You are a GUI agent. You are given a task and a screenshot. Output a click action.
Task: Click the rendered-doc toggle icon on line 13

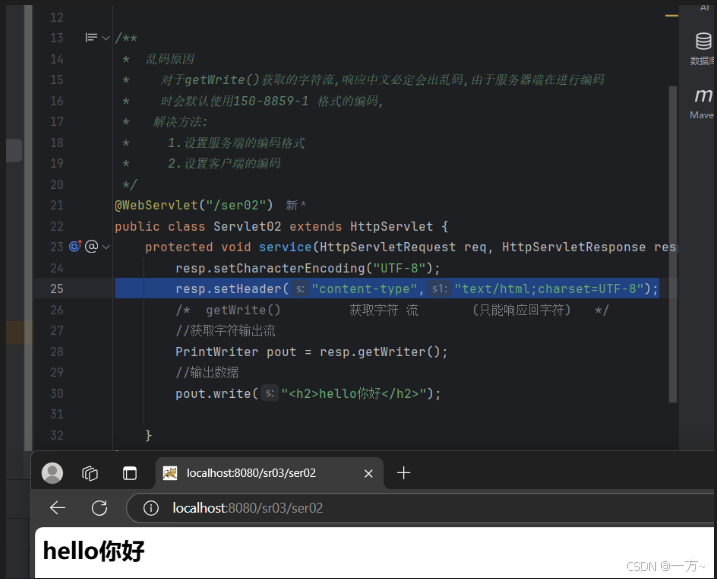click(x=91, y=38)
